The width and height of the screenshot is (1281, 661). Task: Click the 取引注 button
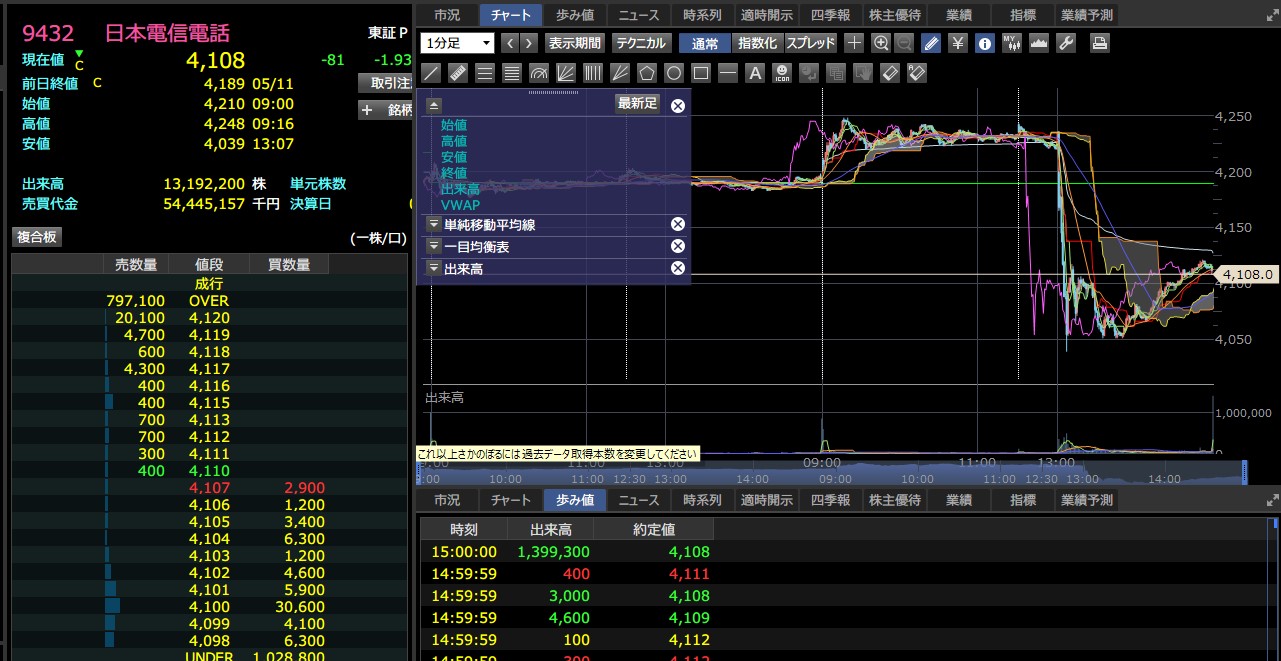(x=386, y=83)
